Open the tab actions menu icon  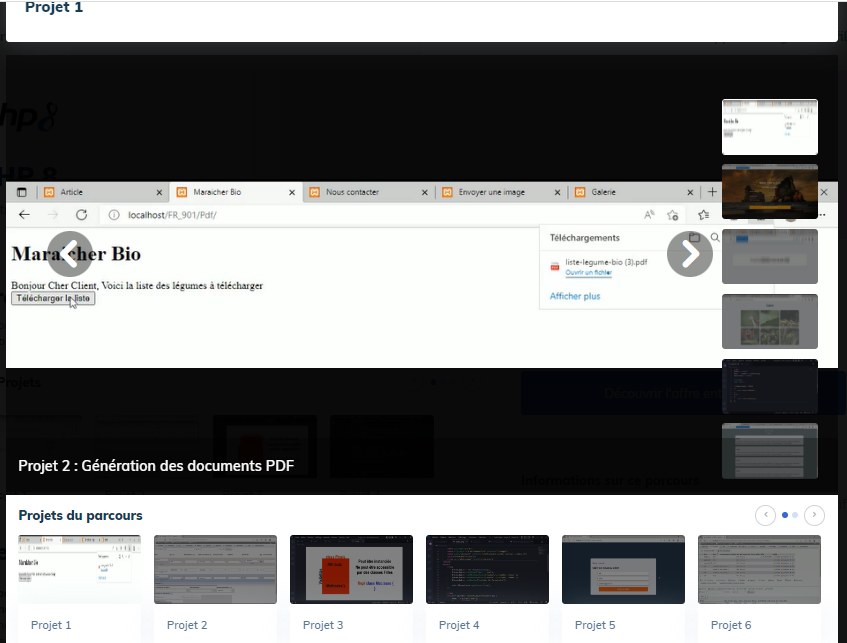coord(22,192)
